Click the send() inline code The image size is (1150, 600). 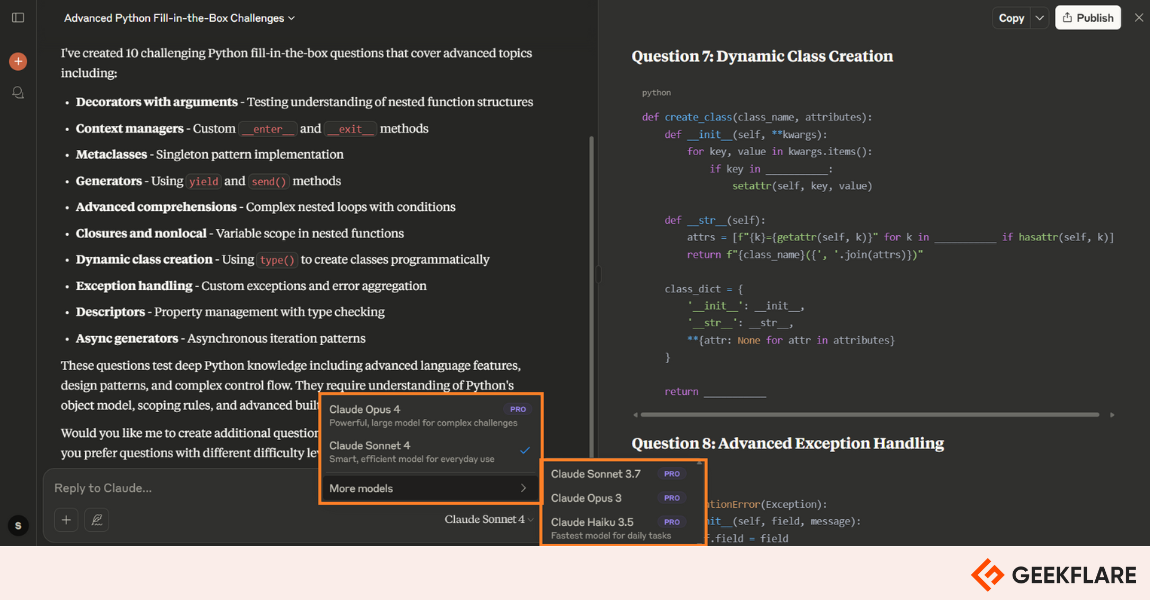(269, 181)
